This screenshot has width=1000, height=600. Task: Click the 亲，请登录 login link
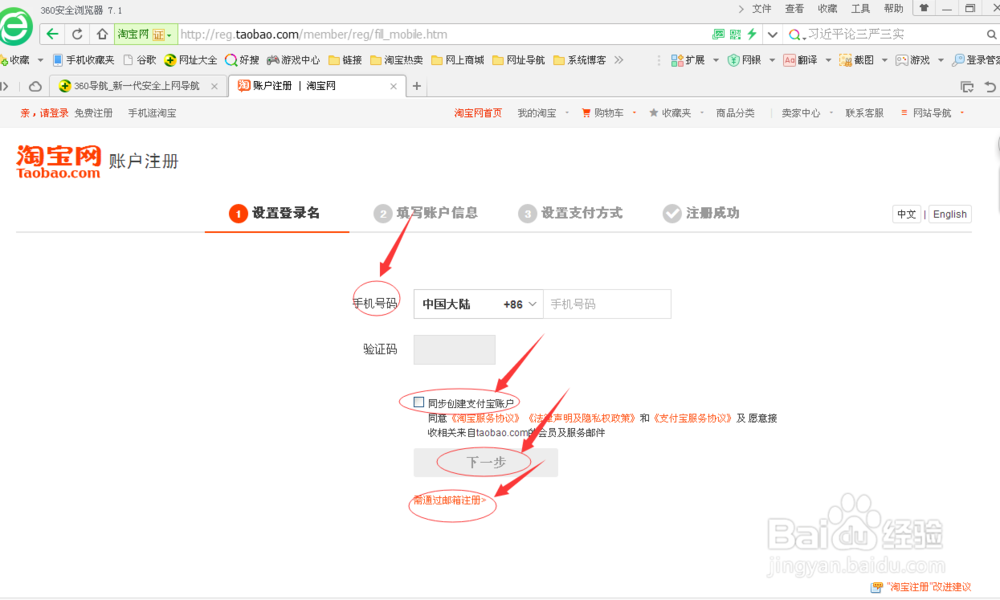click(44, 113)
